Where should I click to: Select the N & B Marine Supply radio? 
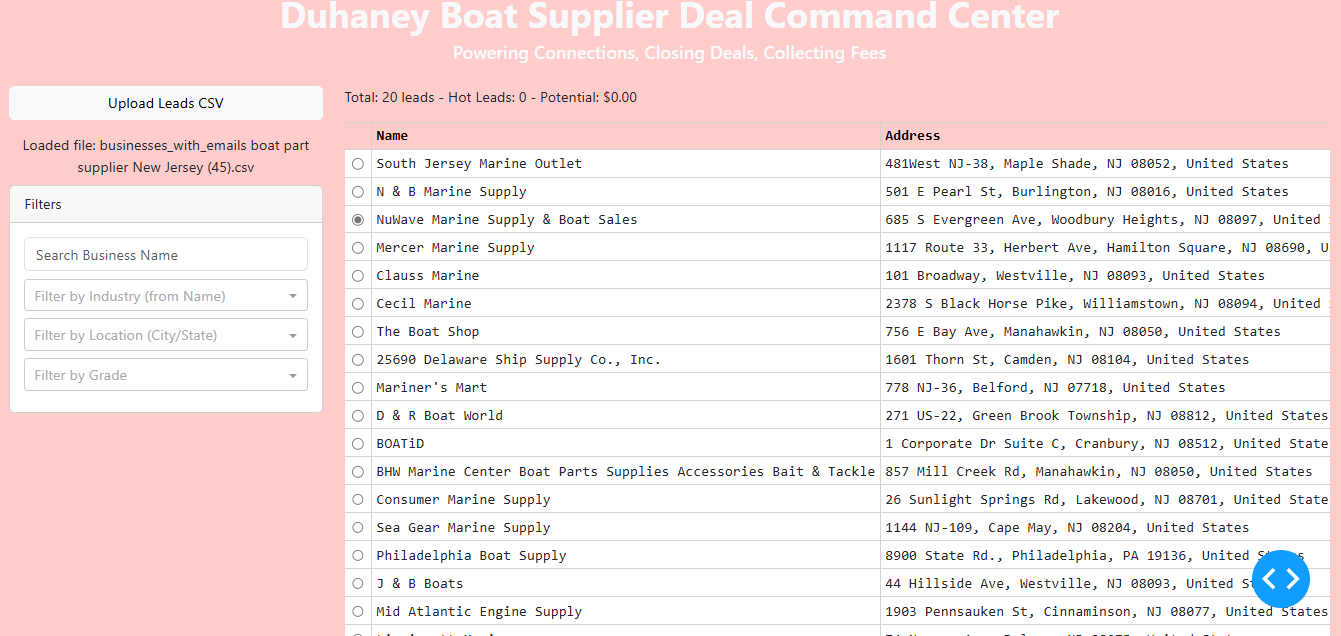tap(358, 192)
